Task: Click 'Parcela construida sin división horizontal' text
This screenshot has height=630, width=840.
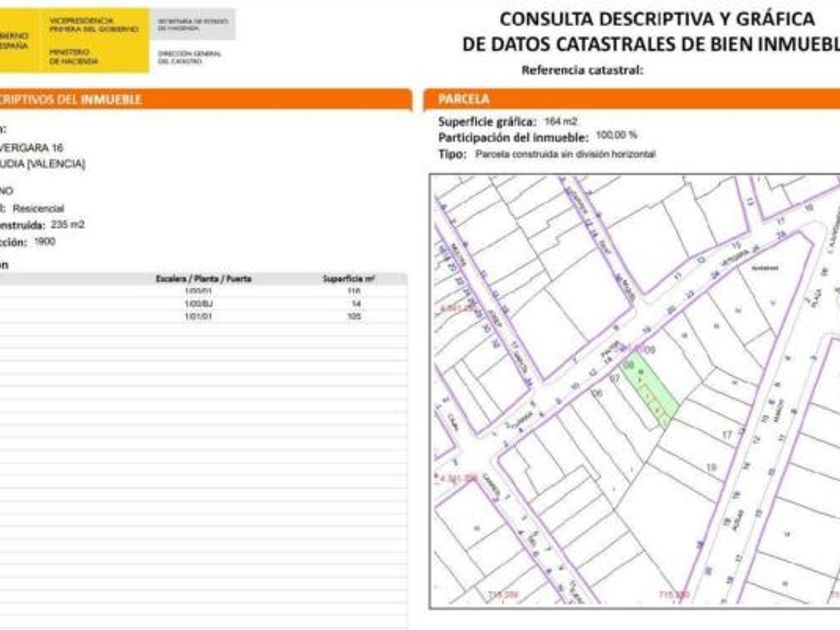Action: [x=565, y=154]
